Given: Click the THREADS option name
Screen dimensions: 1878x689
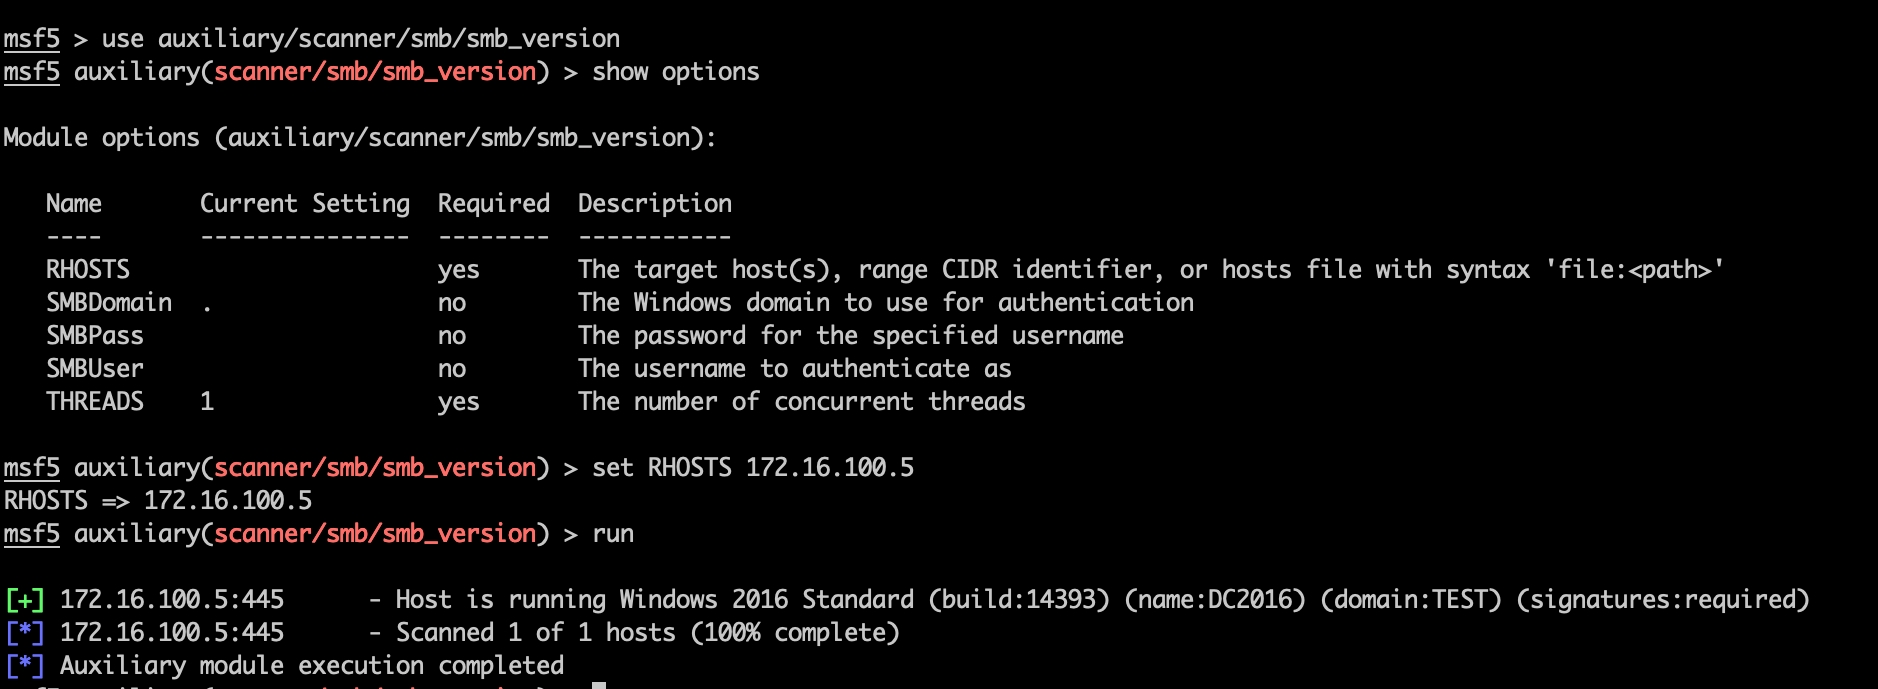Looking at the screenshot, I should pyautogui.click(x=95, y=402).
